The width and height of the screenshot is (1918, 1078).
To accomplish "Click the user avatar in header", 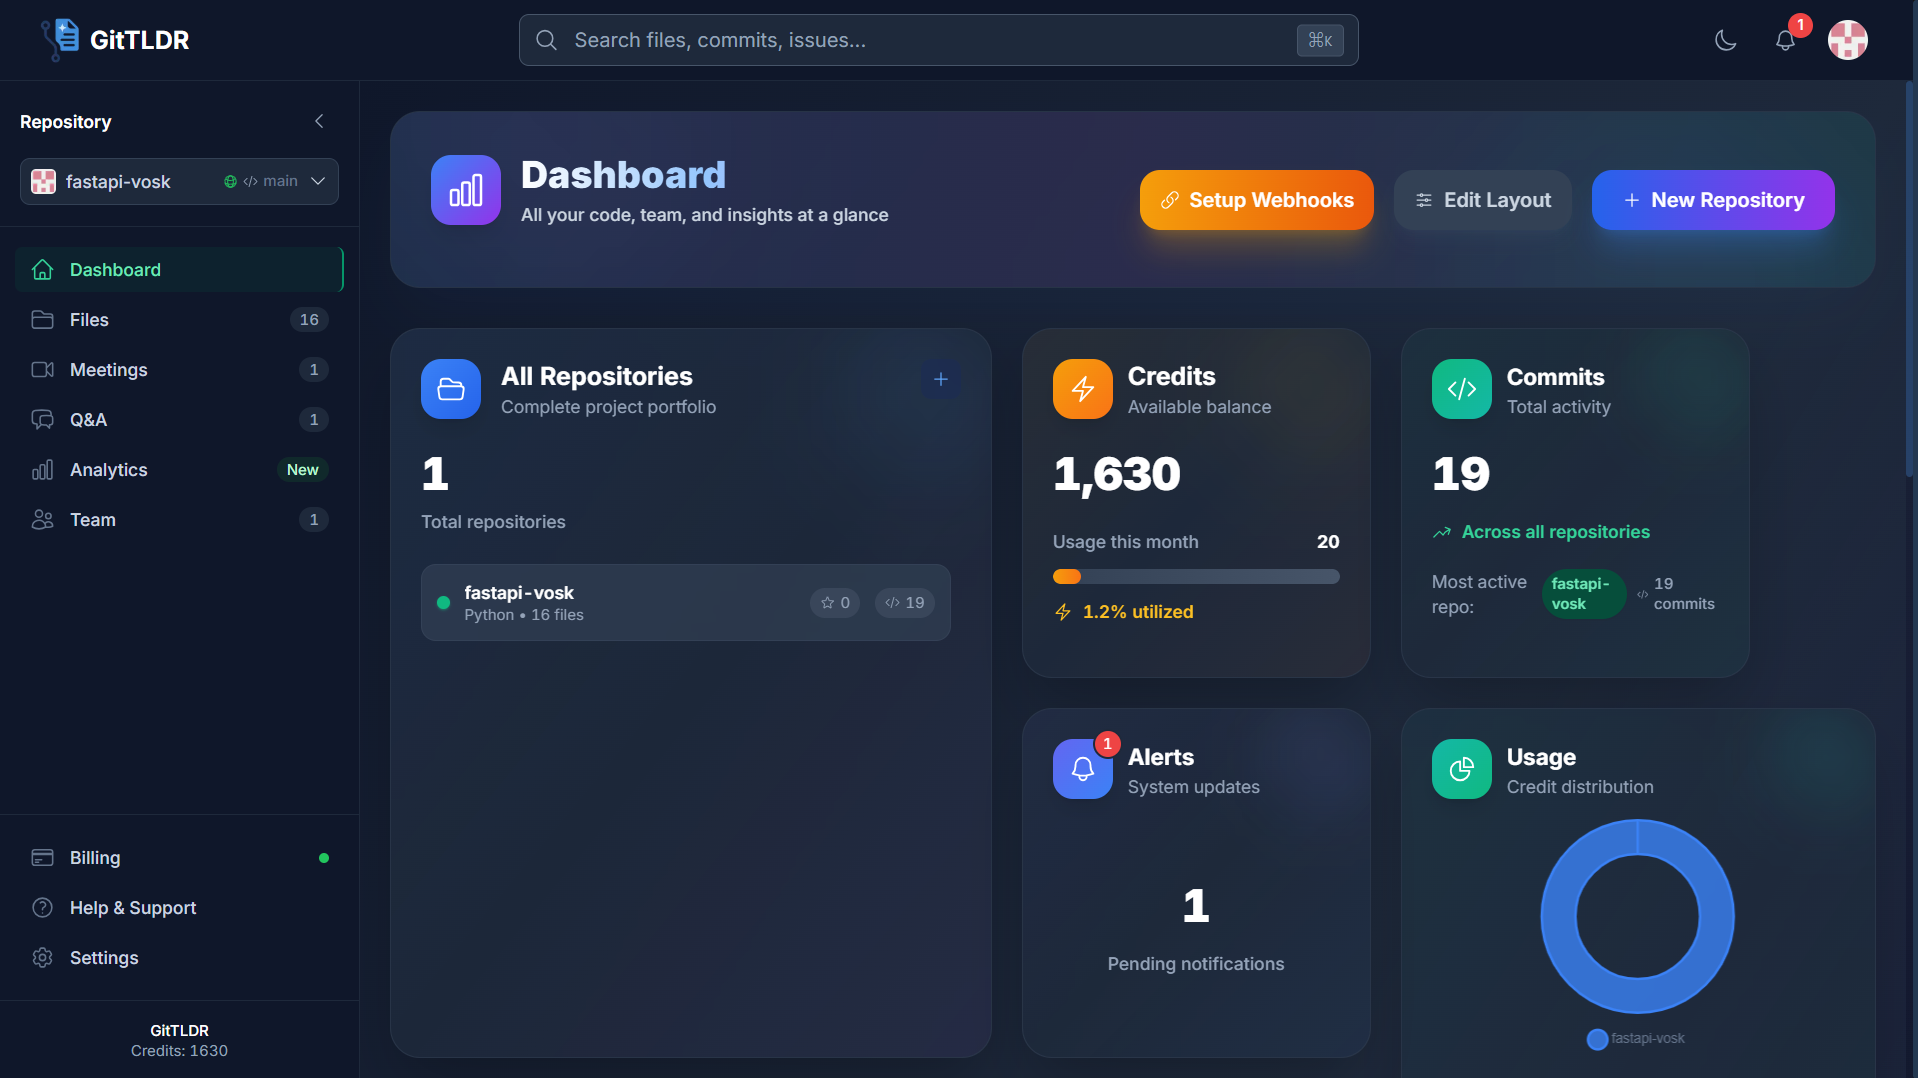I will tap(1847, 40).
